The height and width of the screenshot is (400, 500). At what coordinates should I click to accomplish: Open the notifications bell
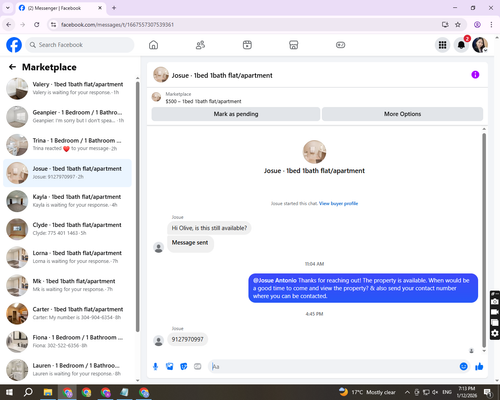click(461, 45)
